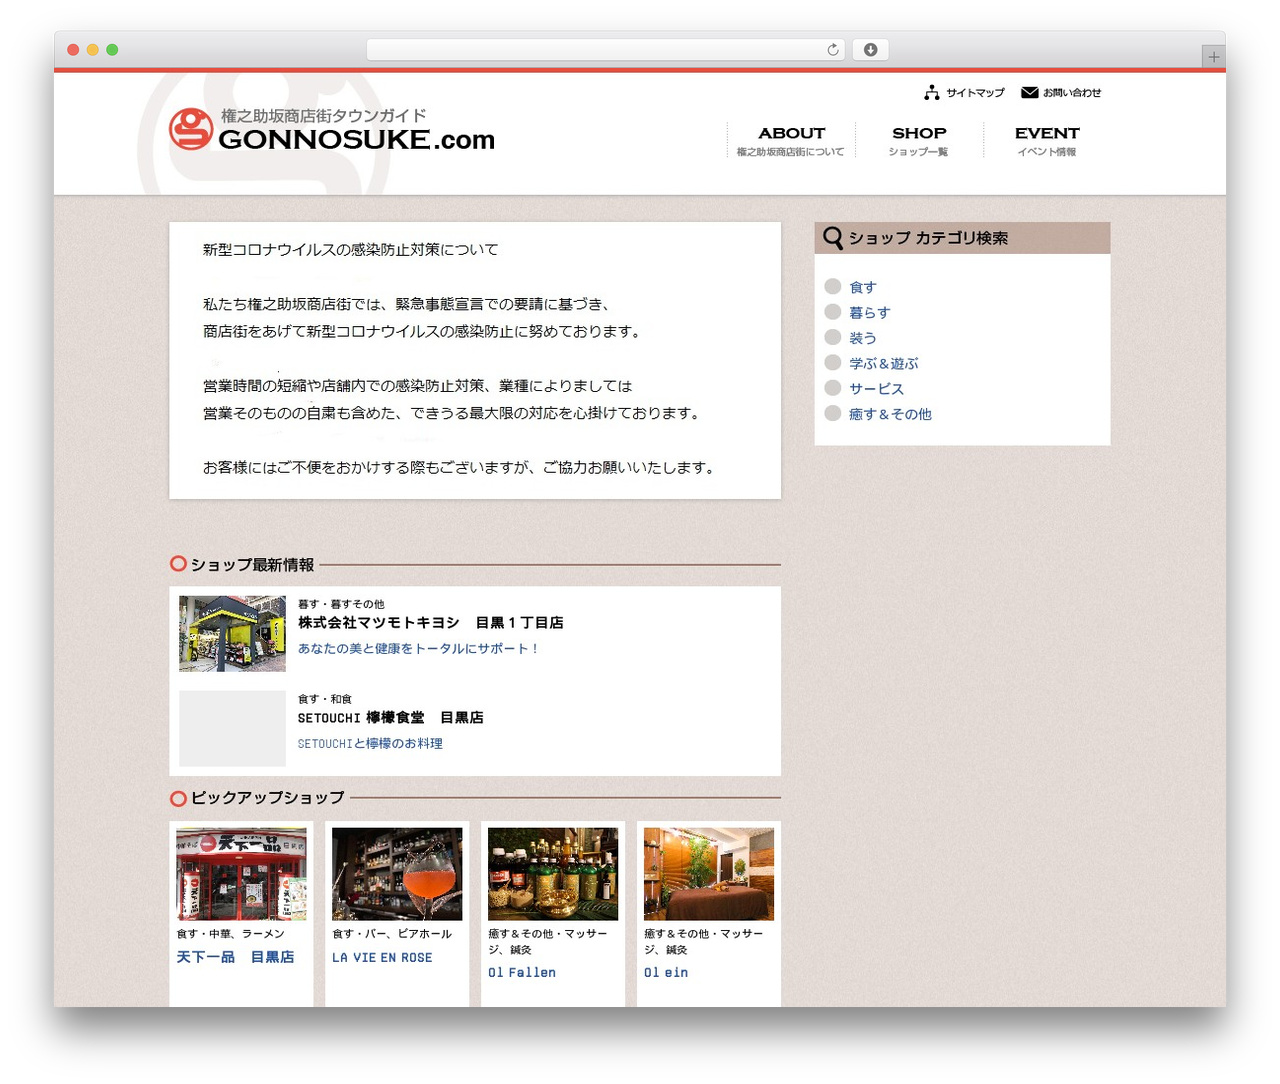Screen dimensions: 1280x1084
Task: Click the browser download arrow icon
Action: pos(870,49)
